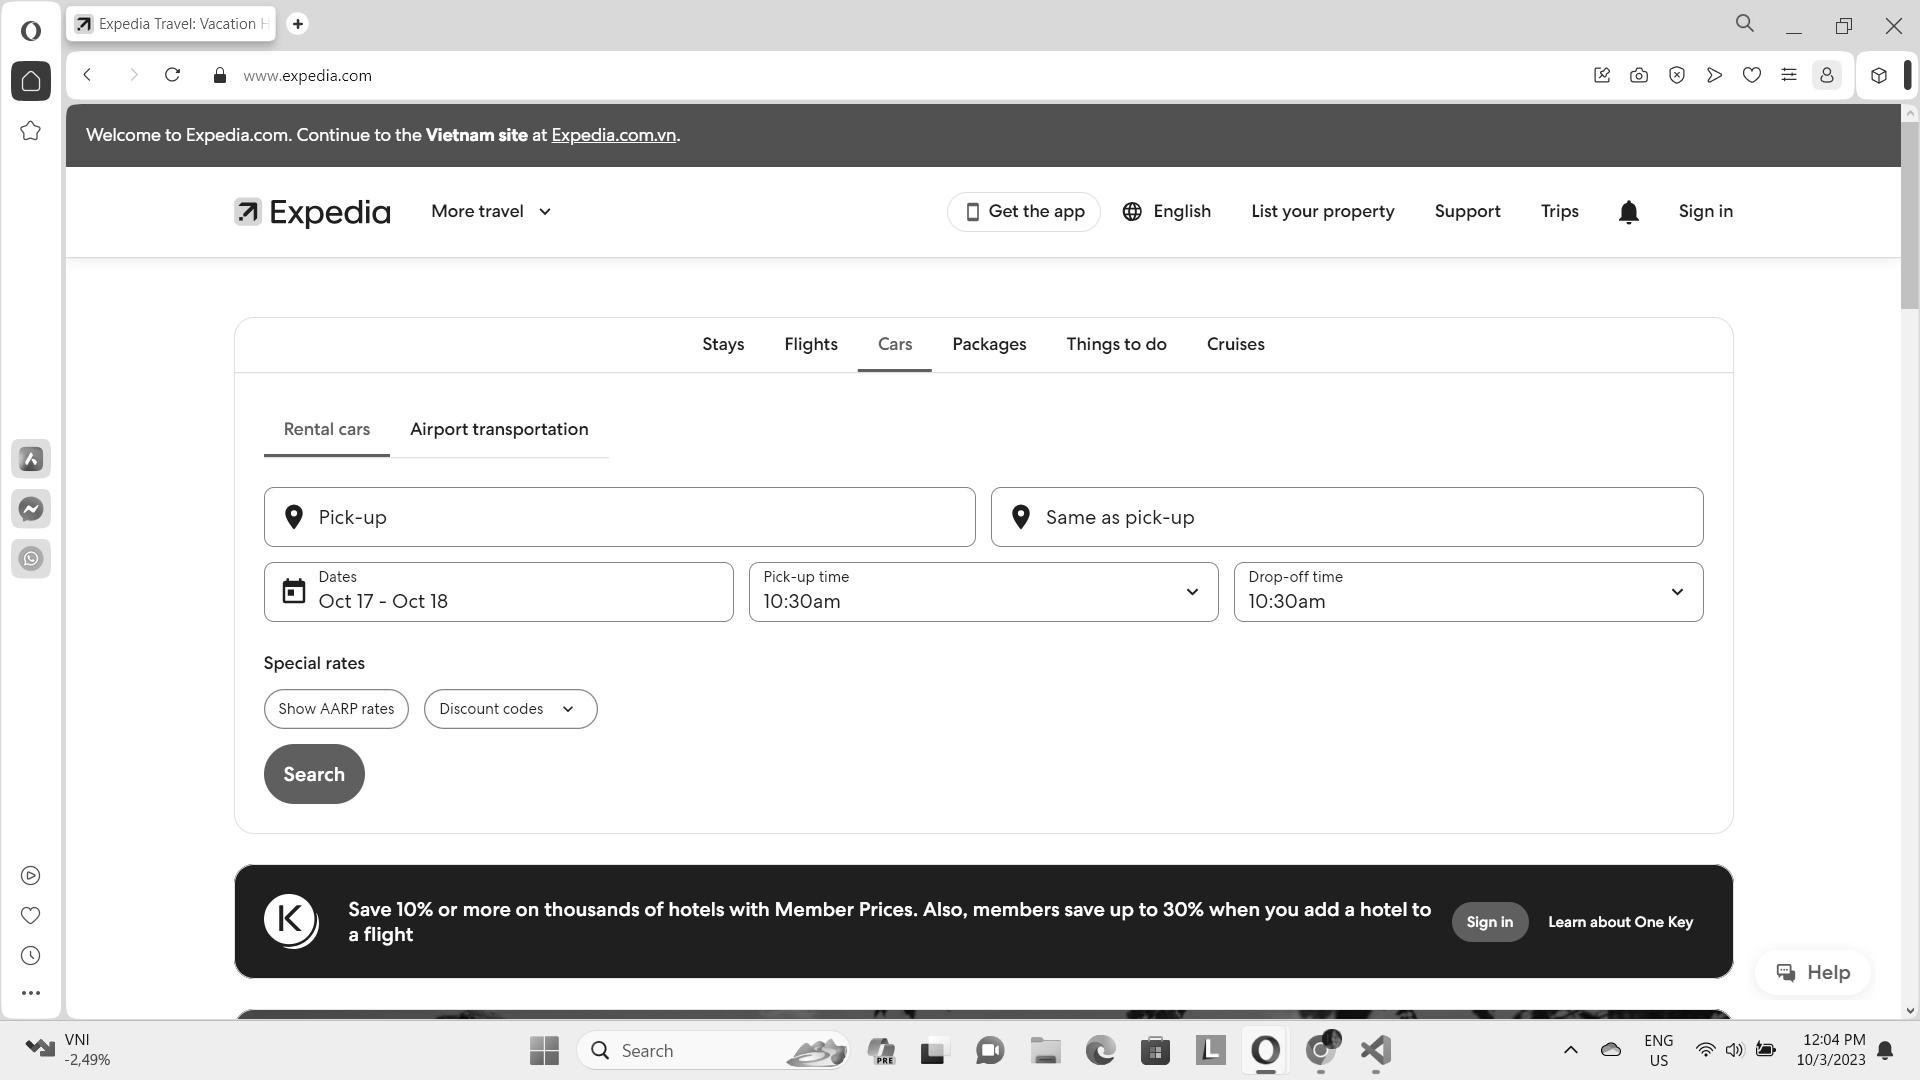The height and width of the screenshot is (1080, 1920).
Task: Click tab search magnifier icon
Action: tap(1745, 23)
